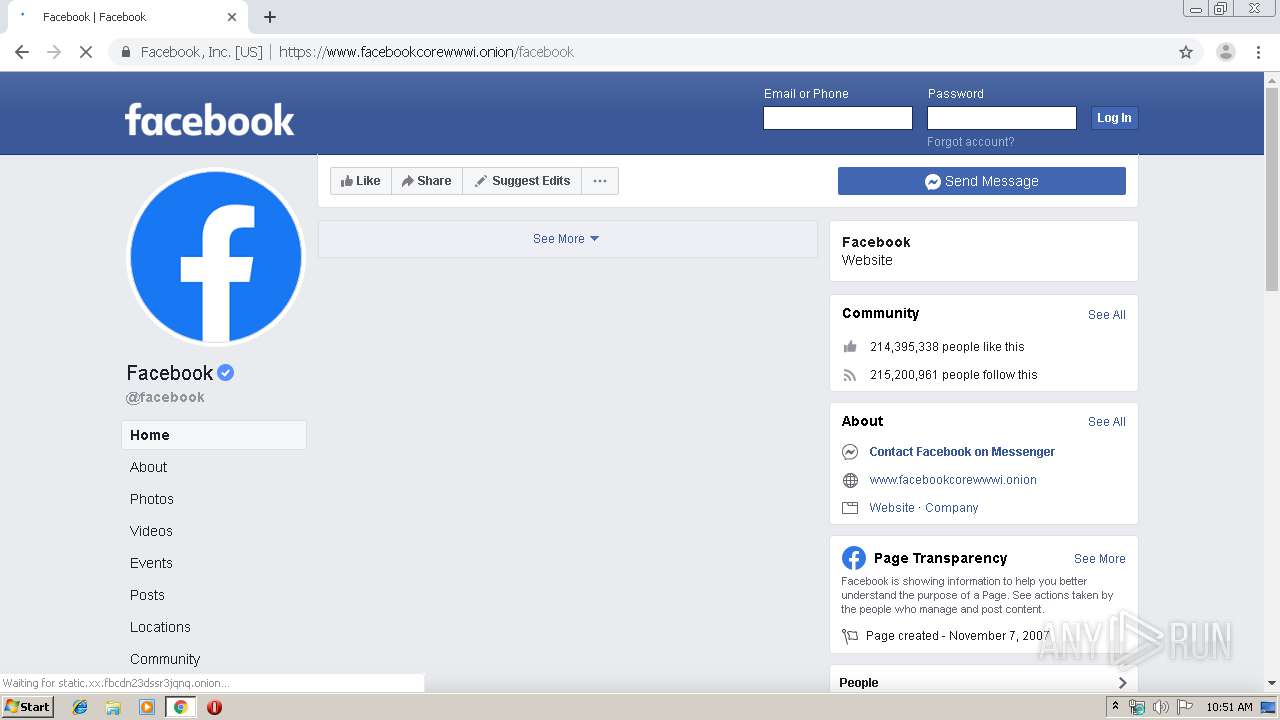Click Chrome icon on taskbar
1280x720 pixels.
180,707
